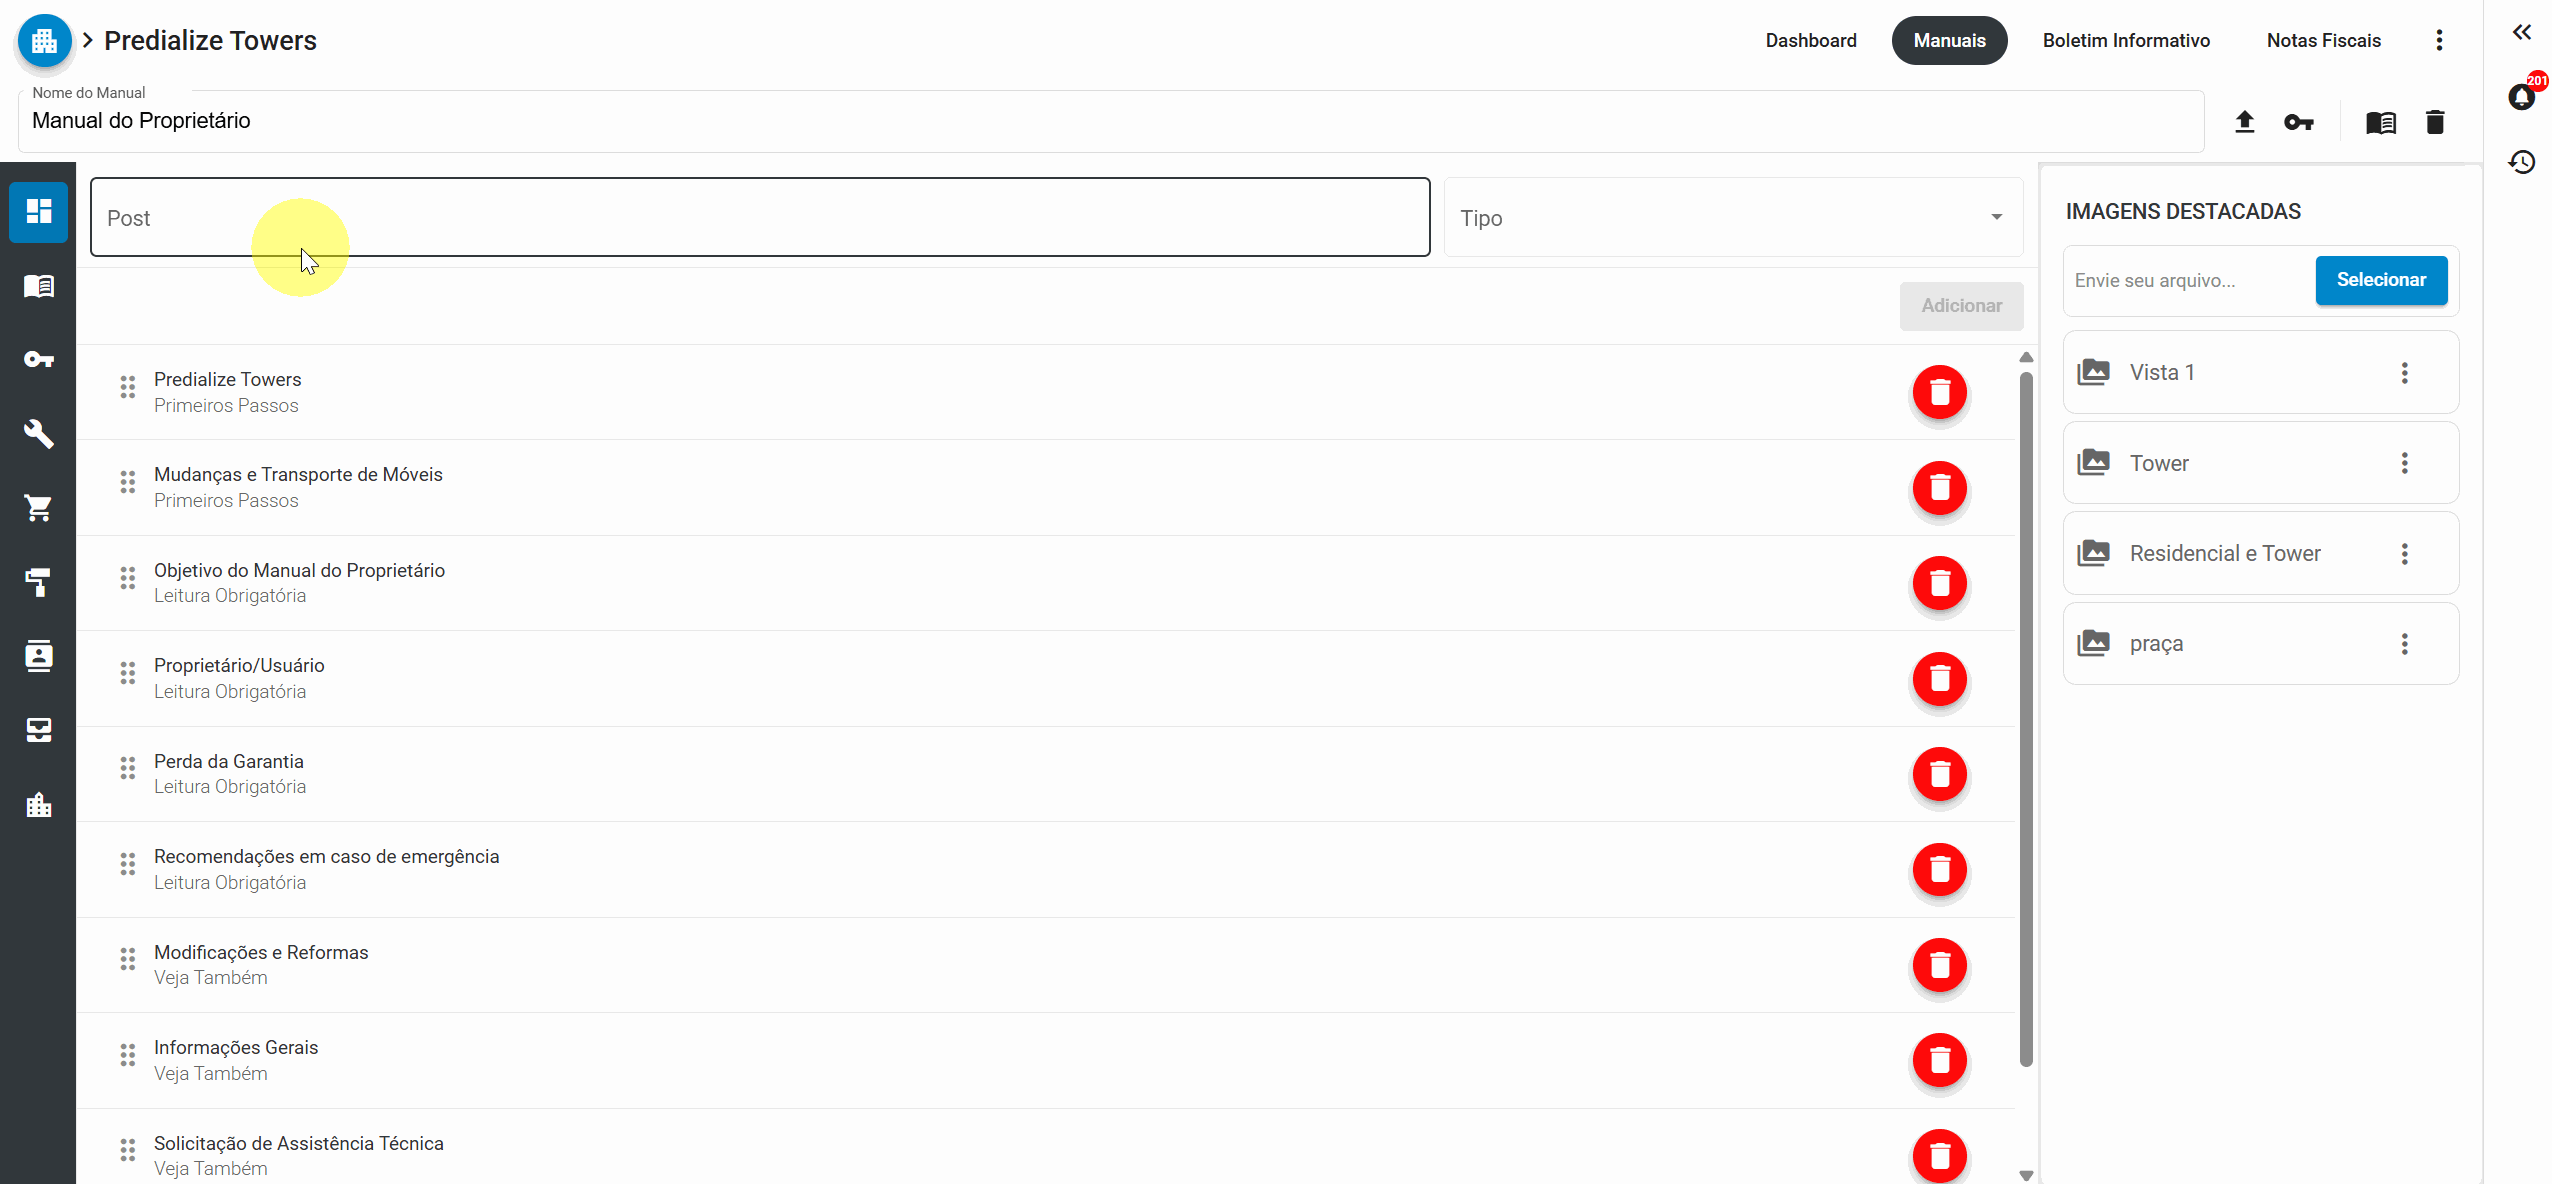Focus the Post input field
Image resolution: width=2552 pixels, height=1184 pixels.
(x=760, y=218)
